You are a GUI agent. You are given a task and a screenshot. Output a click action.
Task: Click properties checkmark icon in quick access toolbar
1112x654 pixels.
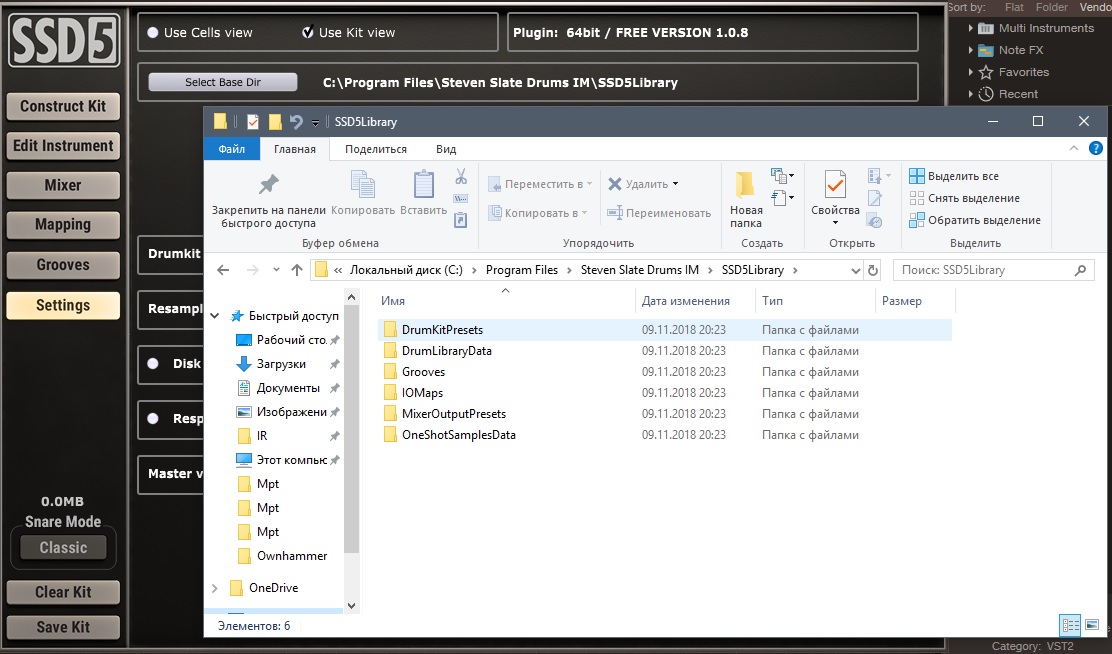coord(252,122)
